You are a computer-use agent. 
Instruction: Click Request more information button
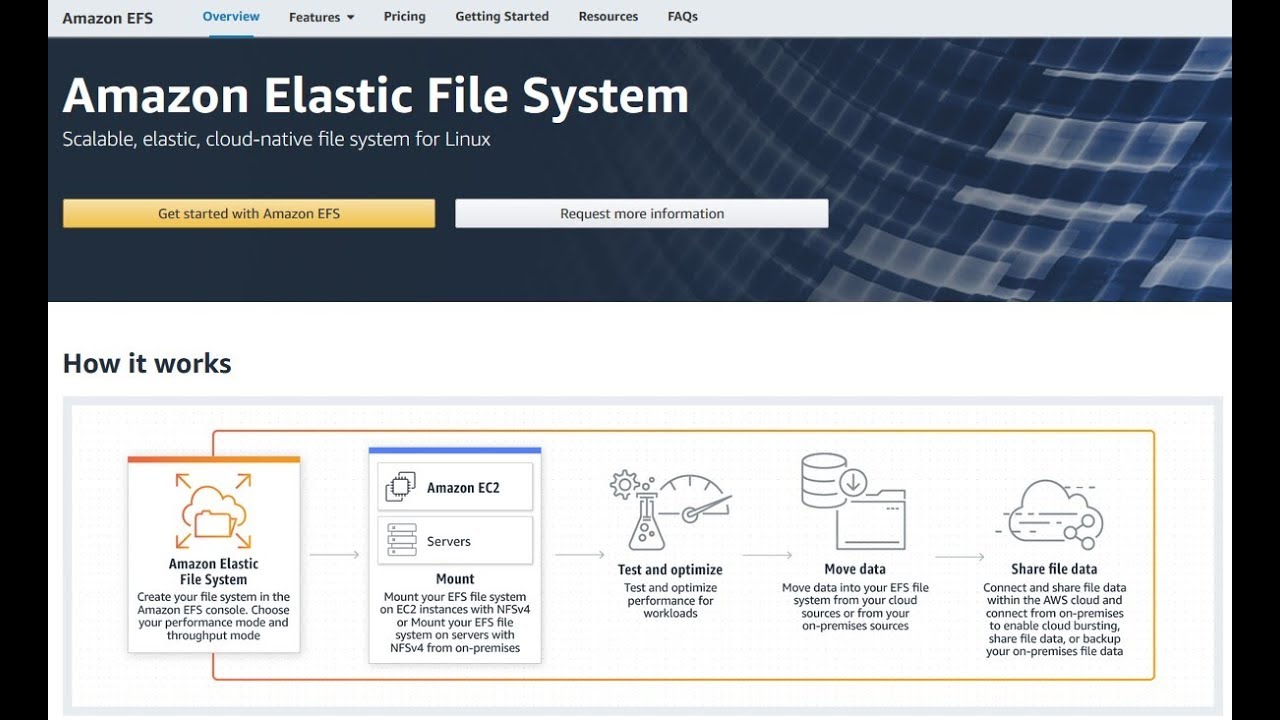(x=642, y=213)
